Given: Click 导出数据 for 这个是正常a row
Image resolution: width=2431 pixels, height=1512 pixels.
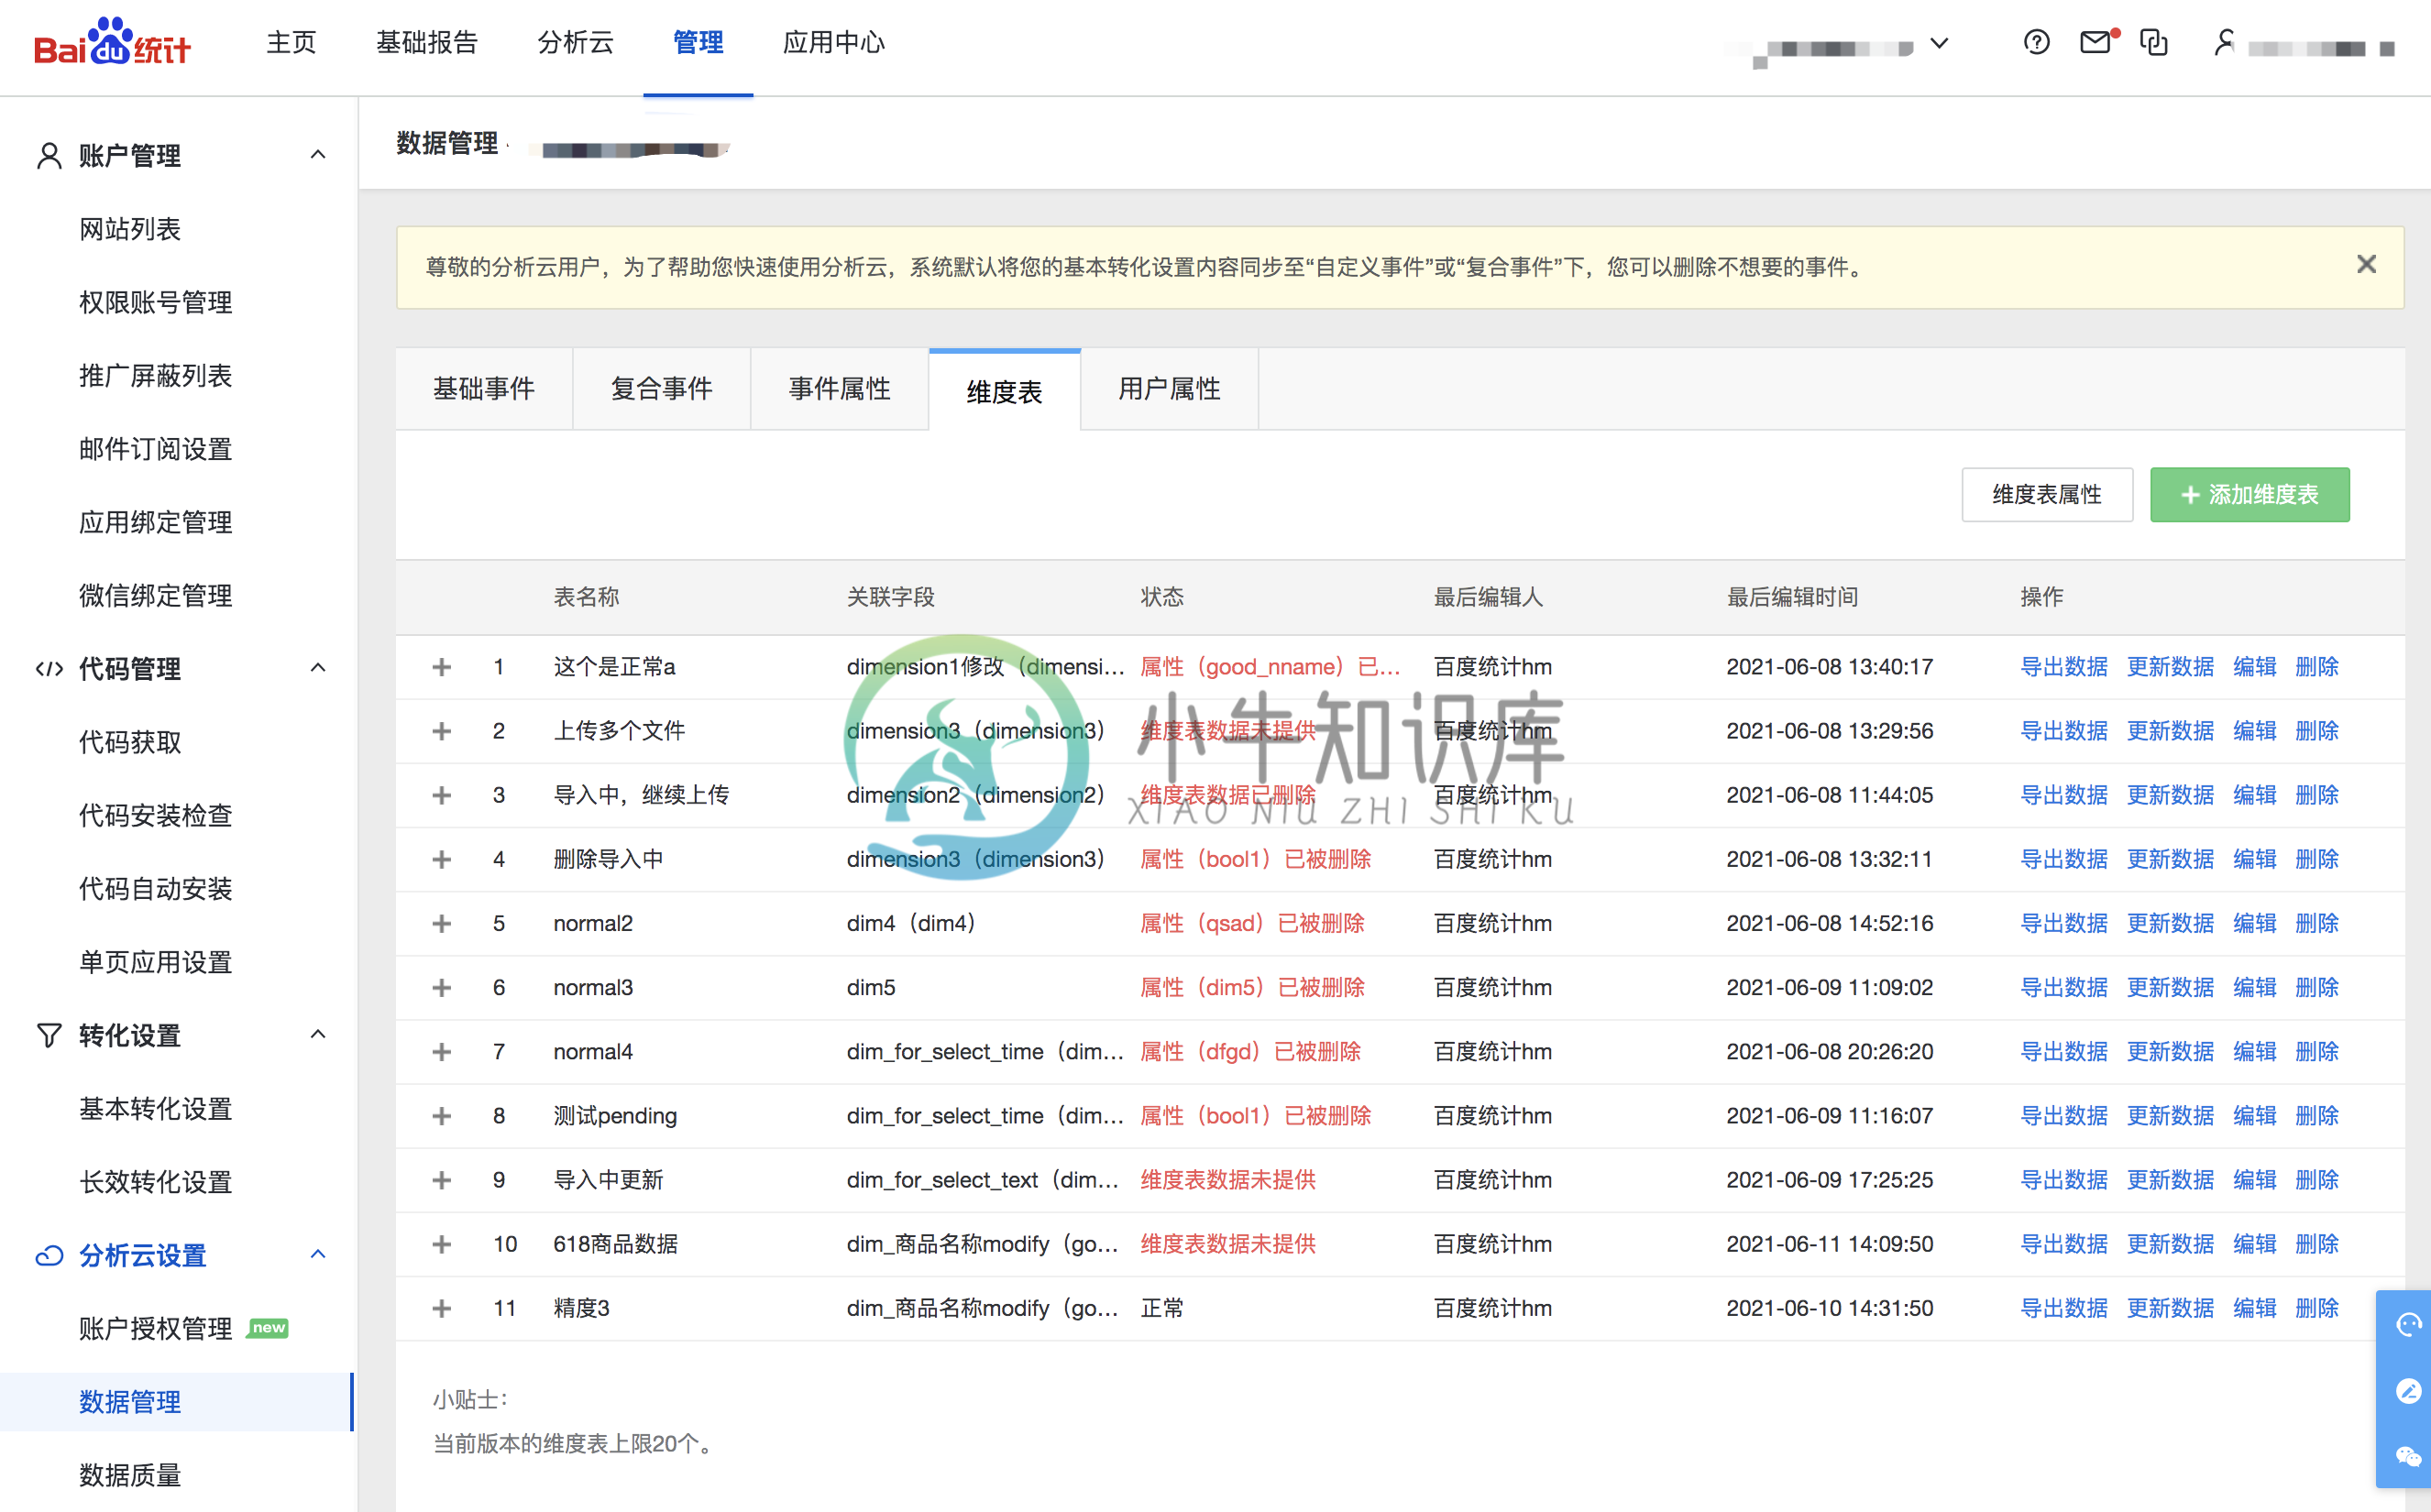Looking at the screenshot, I should (x=2064, y=667).
